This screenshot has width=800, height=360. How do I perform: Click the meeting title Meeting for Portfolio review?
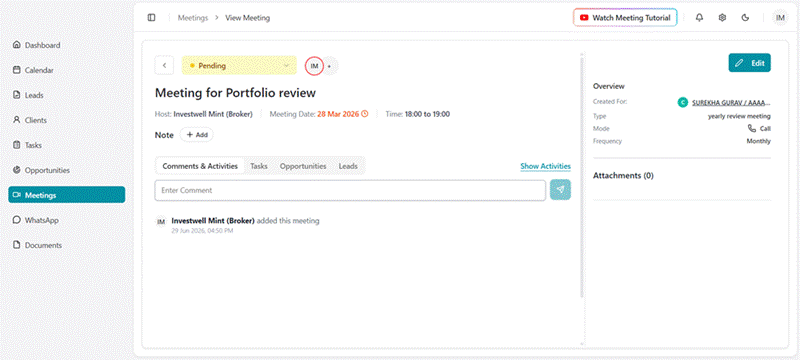tap(235, 93)
